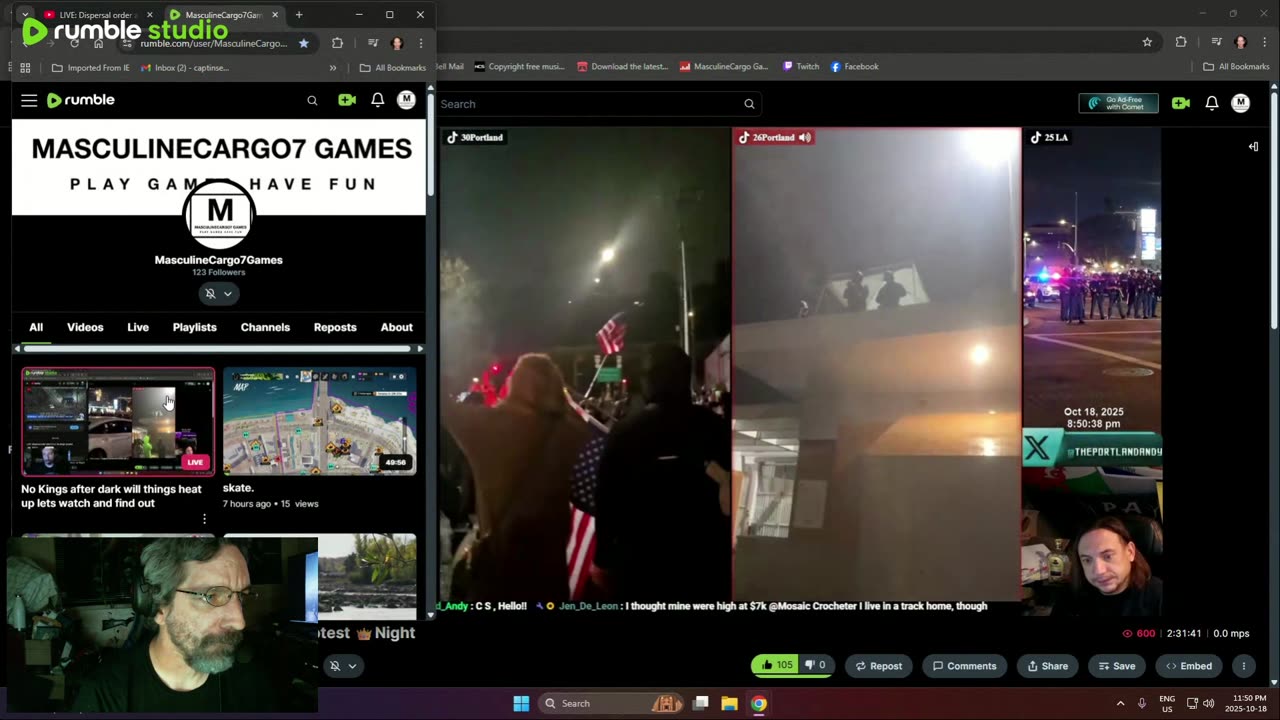Switch to the Live channel tab
Screen dimensions: 1280x720
(x=138, y=327)
